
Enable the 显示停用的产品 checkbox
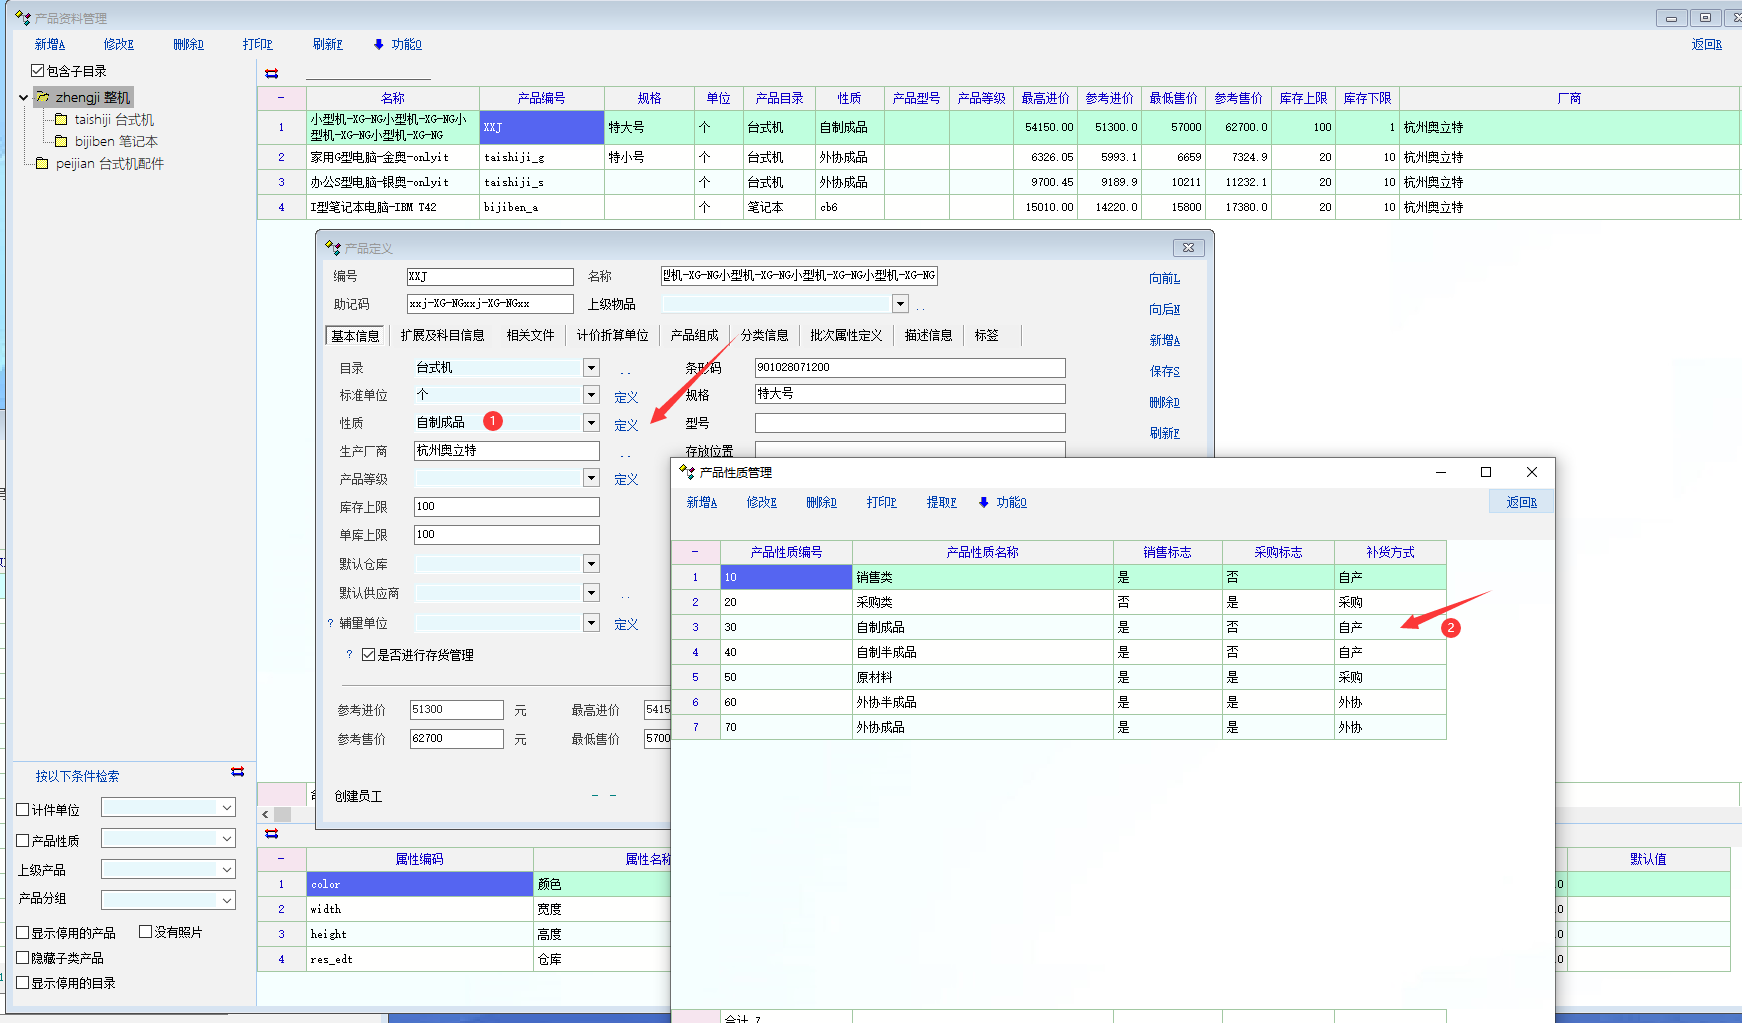[23, 933]
